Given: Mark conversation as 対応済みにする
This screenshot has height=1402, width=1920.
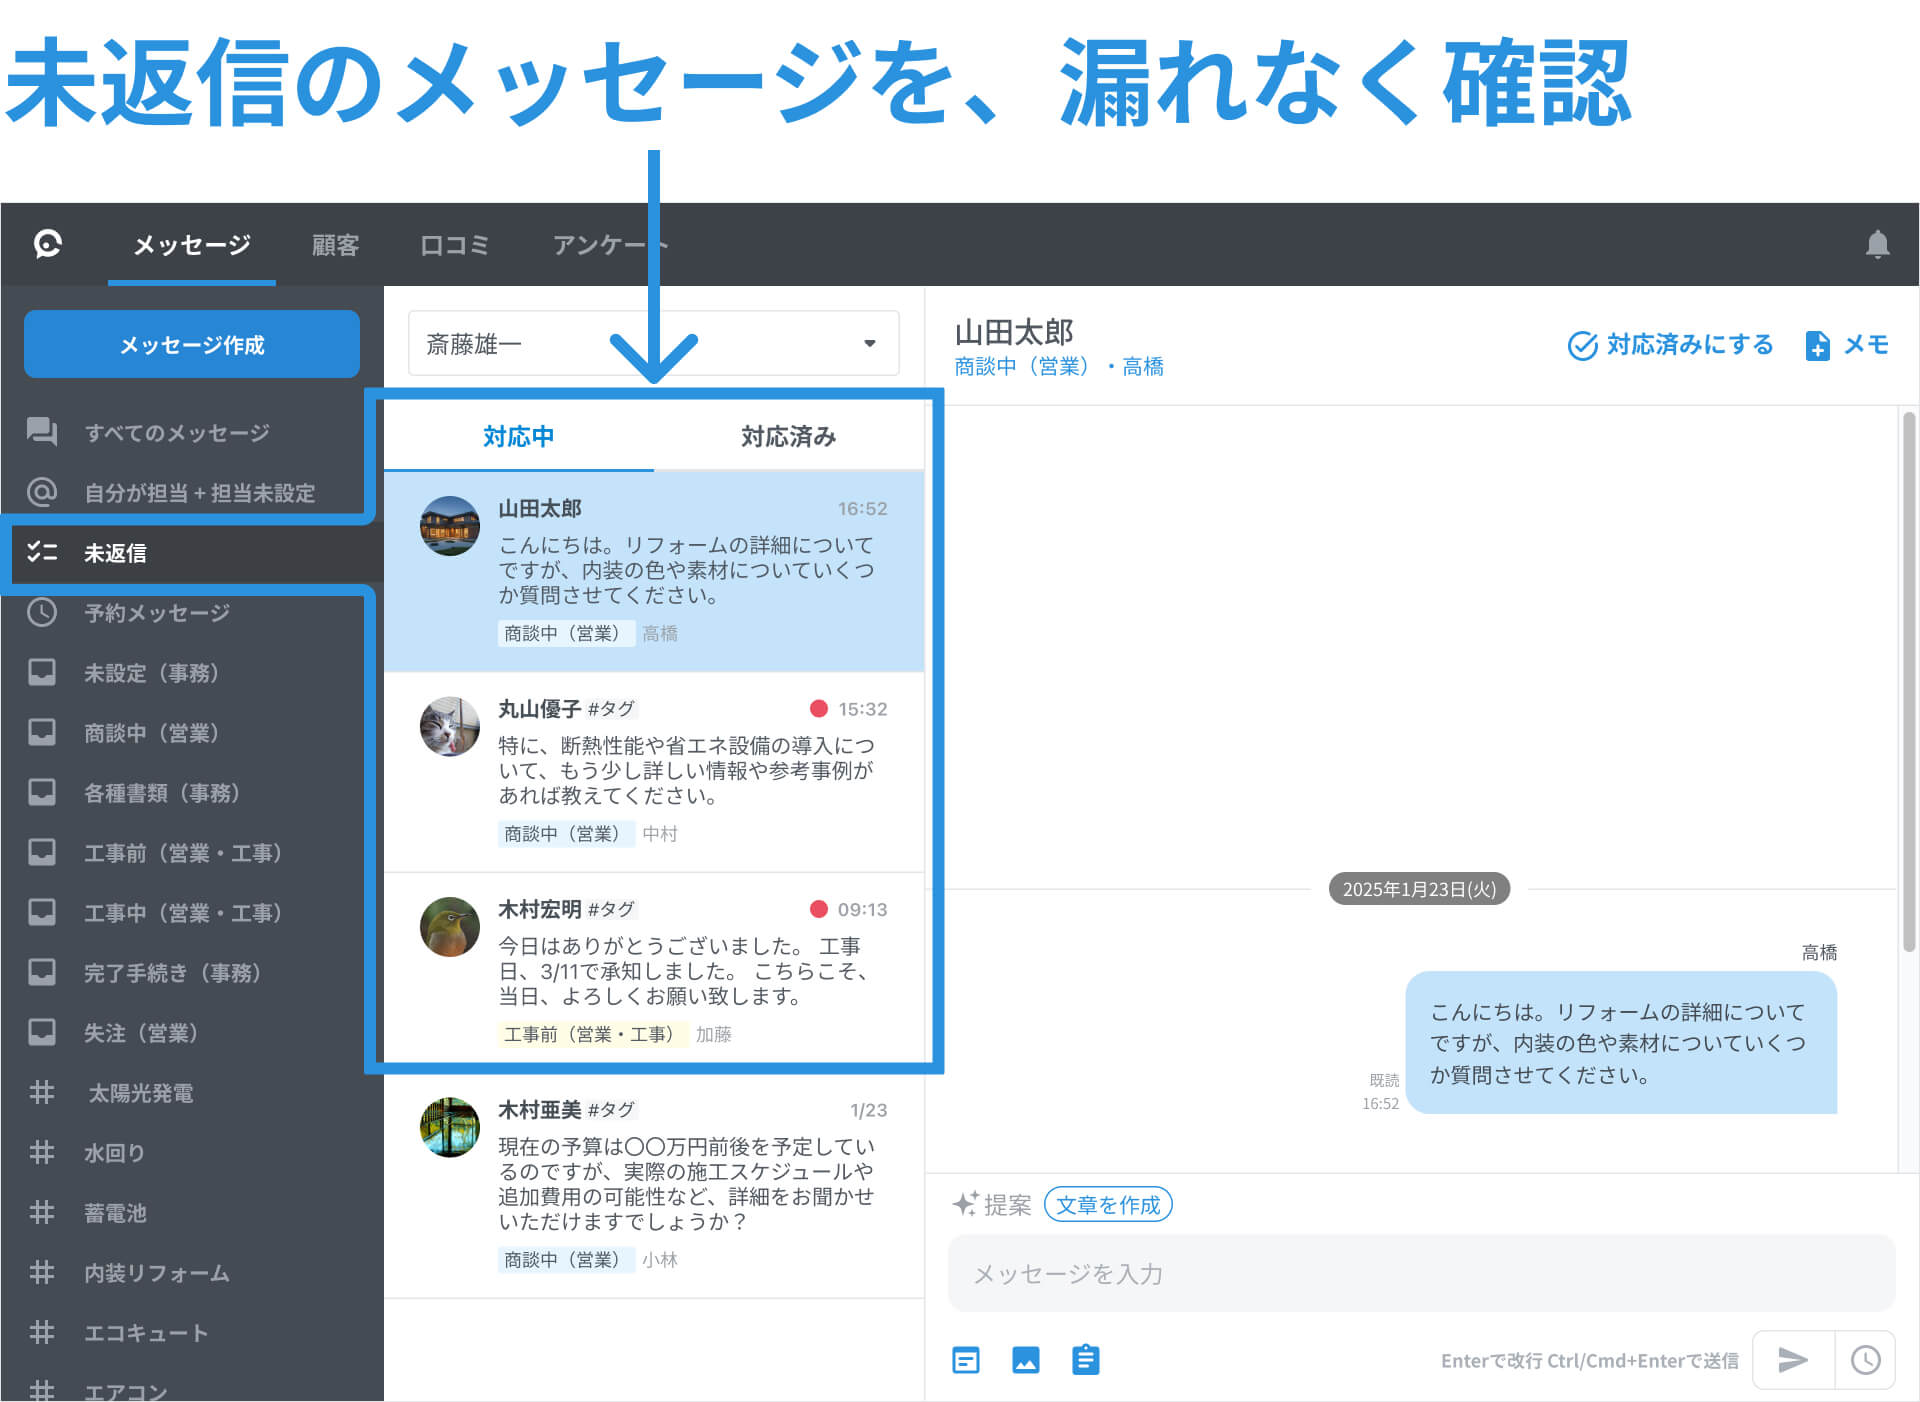Looking at the screenshot, I should click(1670, 345).
